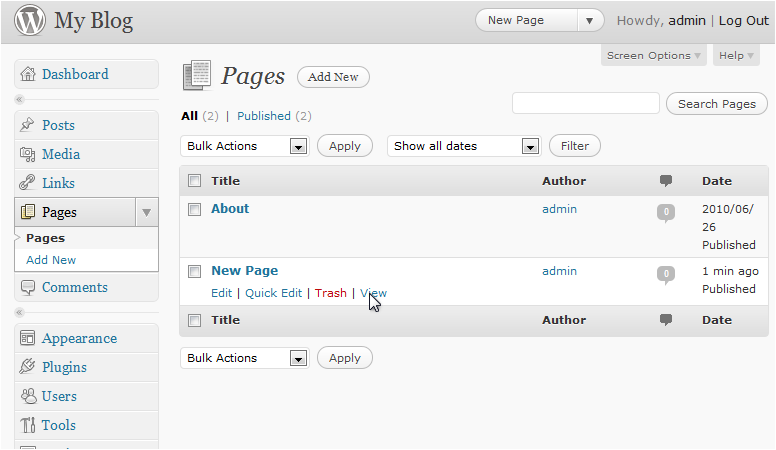
Task: Click the My Blog site title
Action: point(93,21)
